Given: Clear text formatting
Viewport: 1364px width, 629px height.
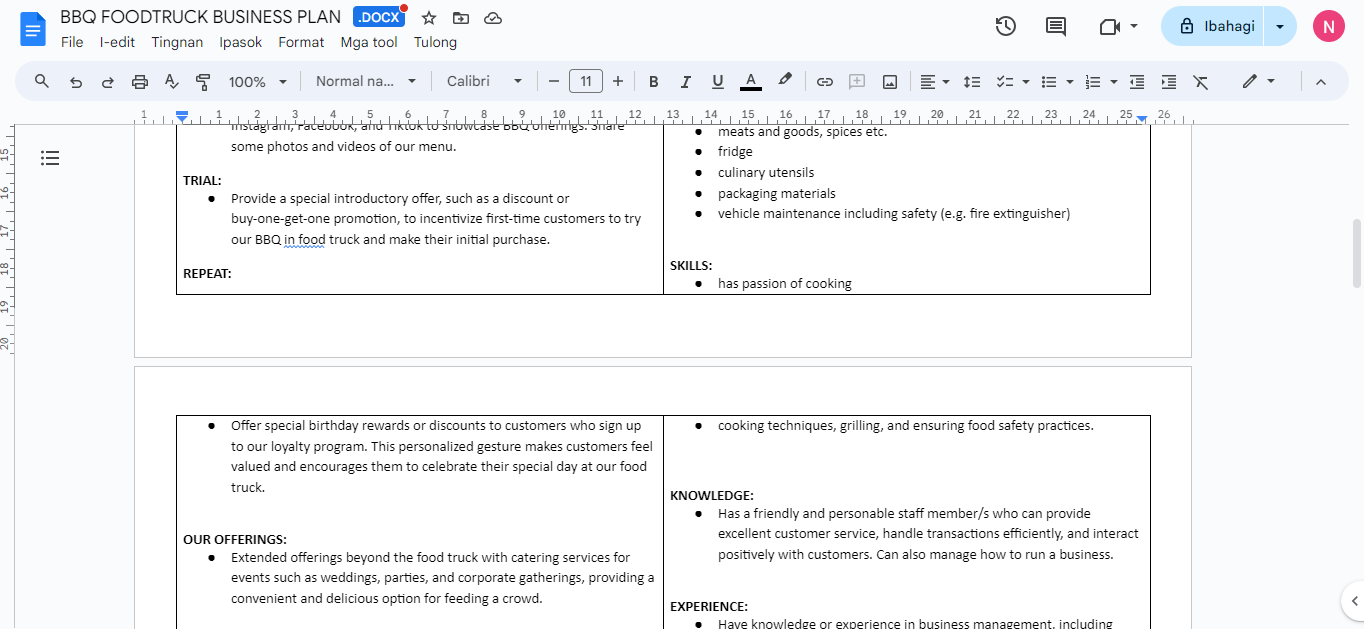Looking at the screenshot, I should coord(1201,82).
